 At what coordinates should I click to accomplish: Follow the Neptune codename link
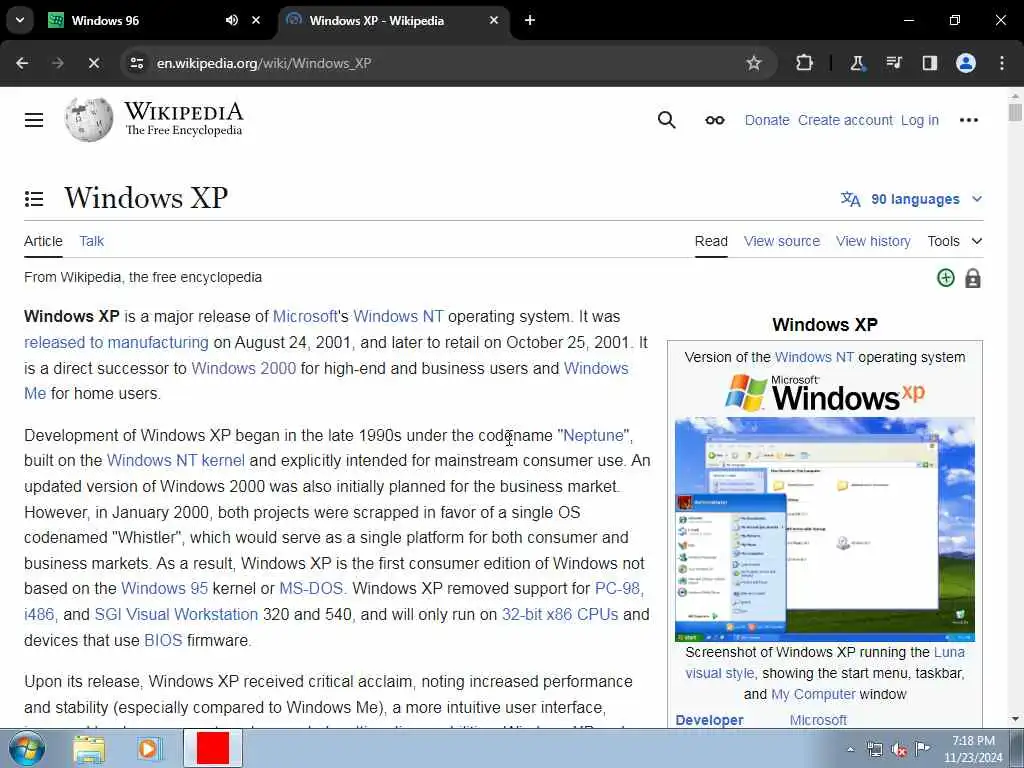pos(593,436)
